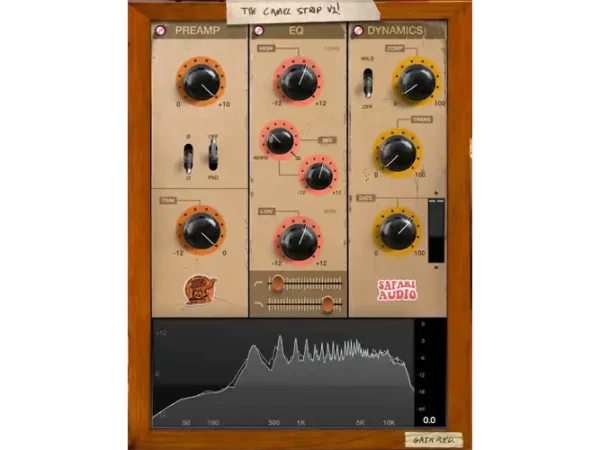
Task: Click the LOW band label
Action: [x=267, y=211]
